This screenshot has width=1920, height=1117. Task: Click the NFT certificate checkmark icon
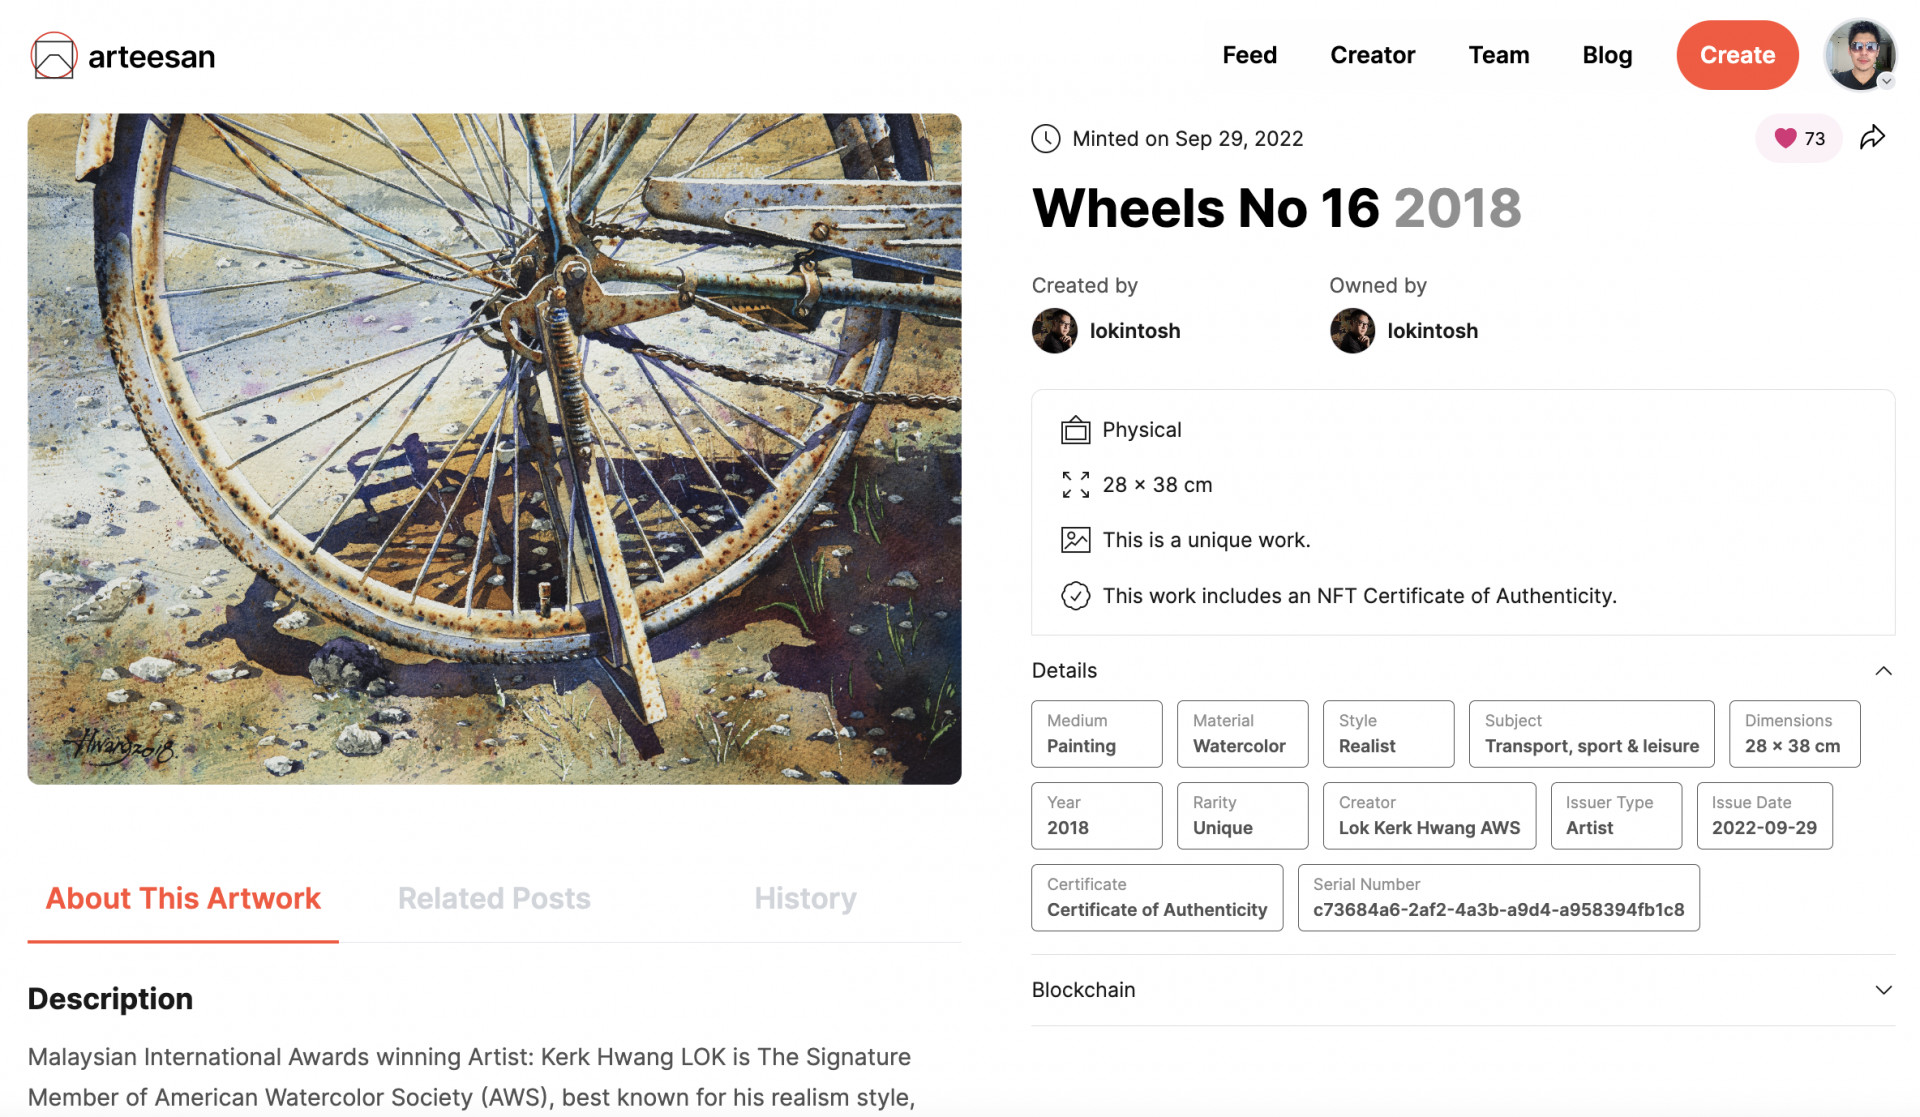(x=1075, y=596)
